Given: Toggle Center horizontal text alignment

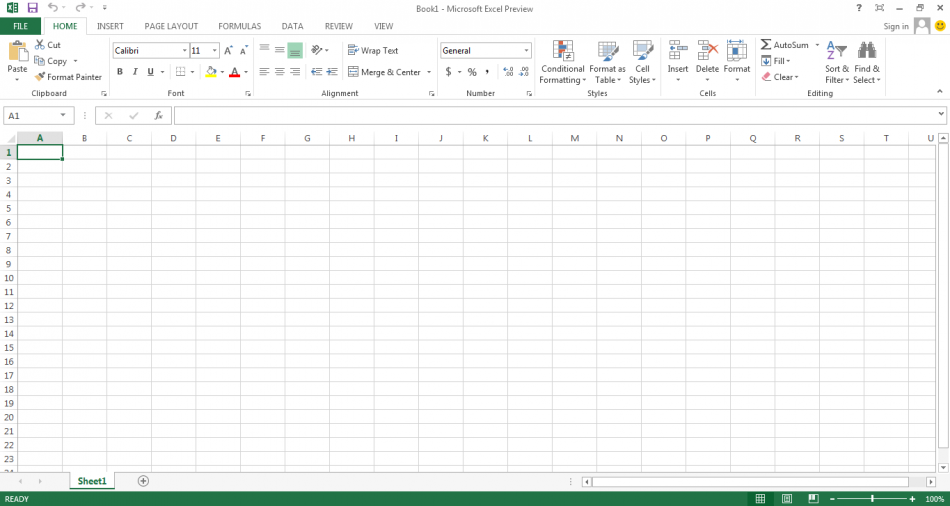Looking at the screenshot, I should coord(279,72).
